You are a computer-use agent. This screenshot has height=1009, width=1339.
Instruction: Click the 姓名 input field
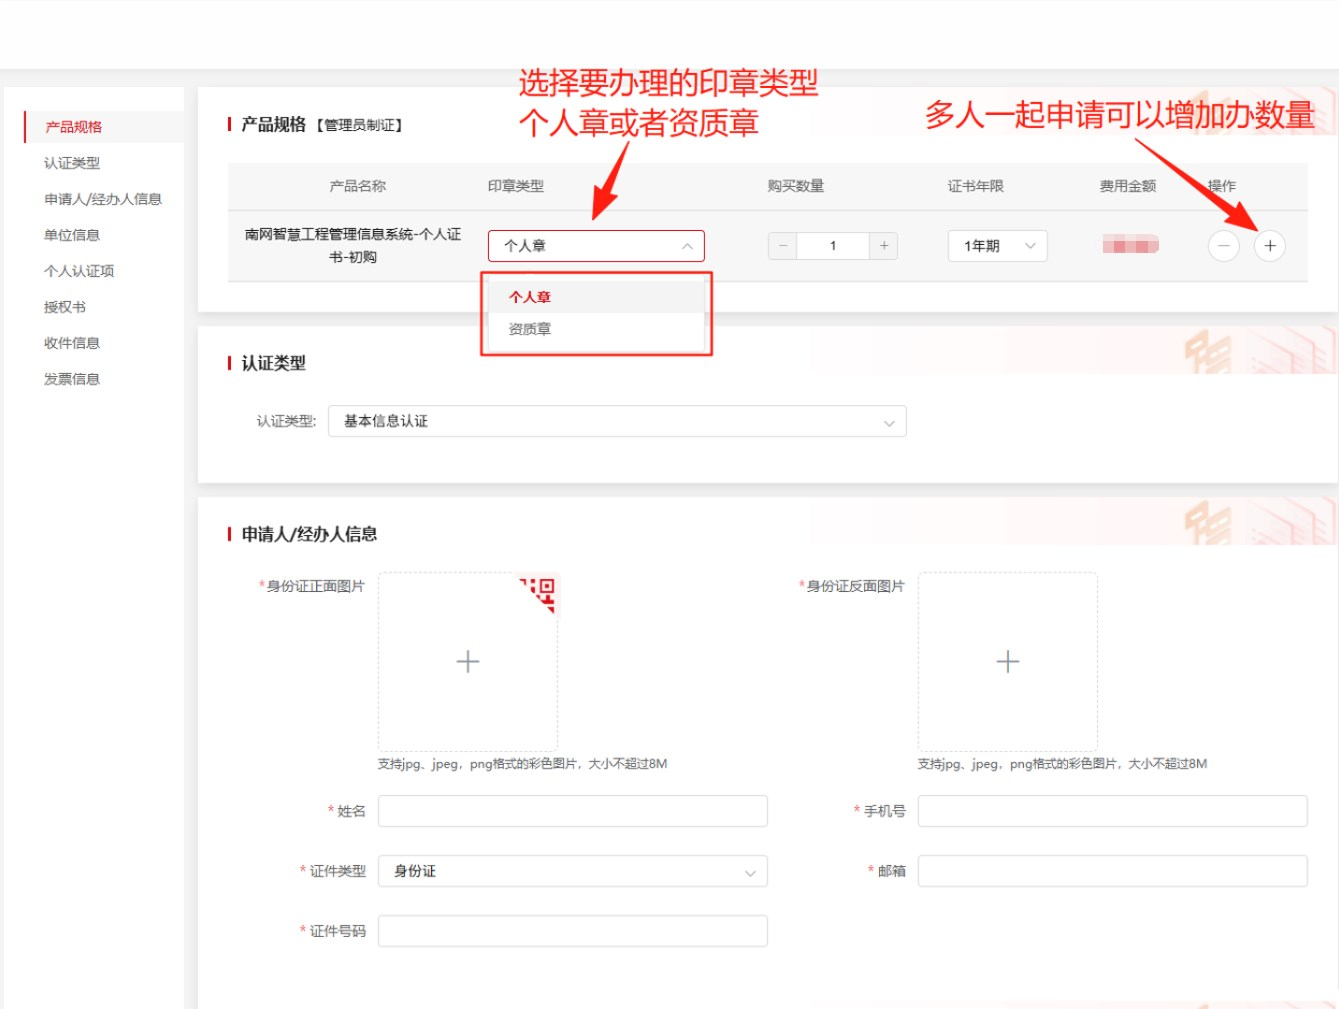click(572, 812)
